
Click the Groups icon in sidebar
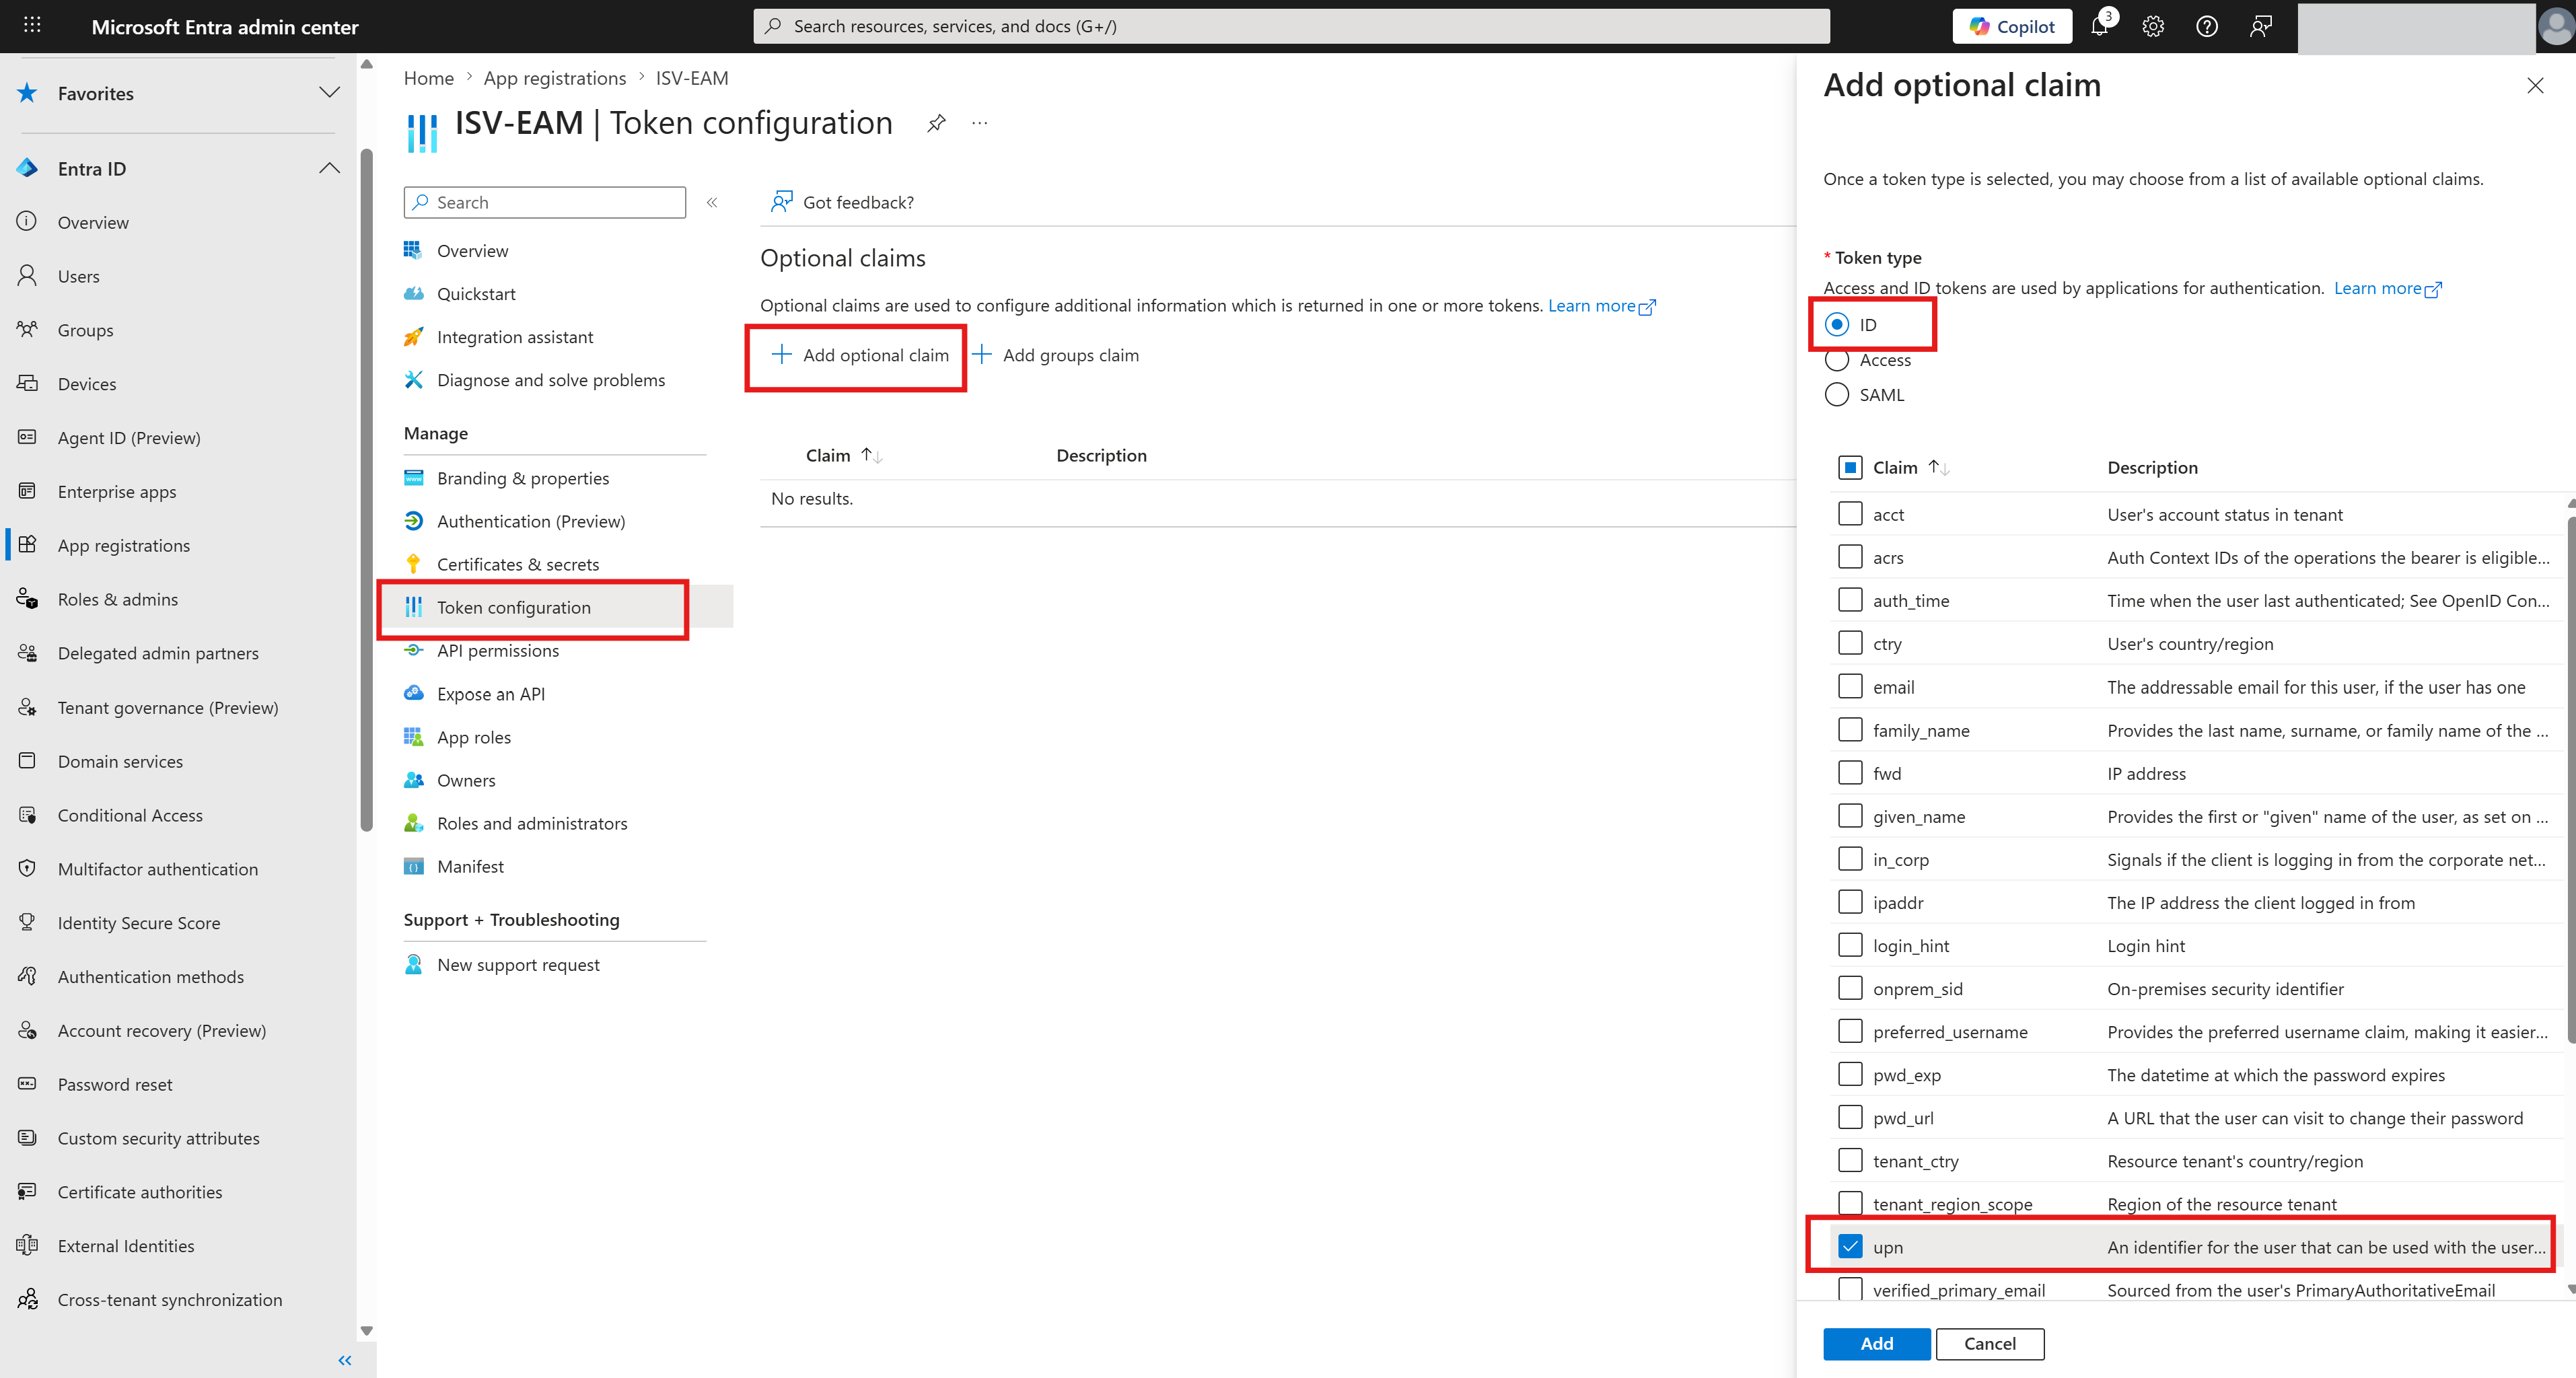coord(27,329)
